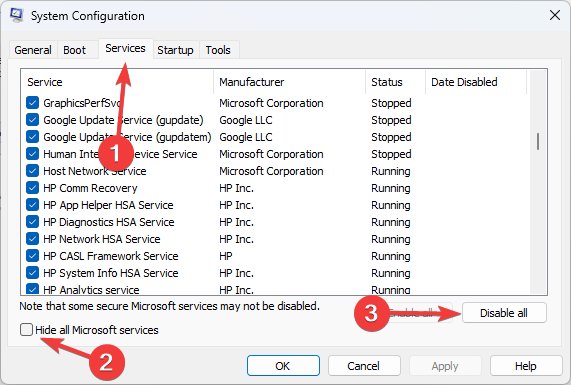Open the Boot tab
Image resolution: width=571 pixels, height=385 pixels.
coord(75,50)
